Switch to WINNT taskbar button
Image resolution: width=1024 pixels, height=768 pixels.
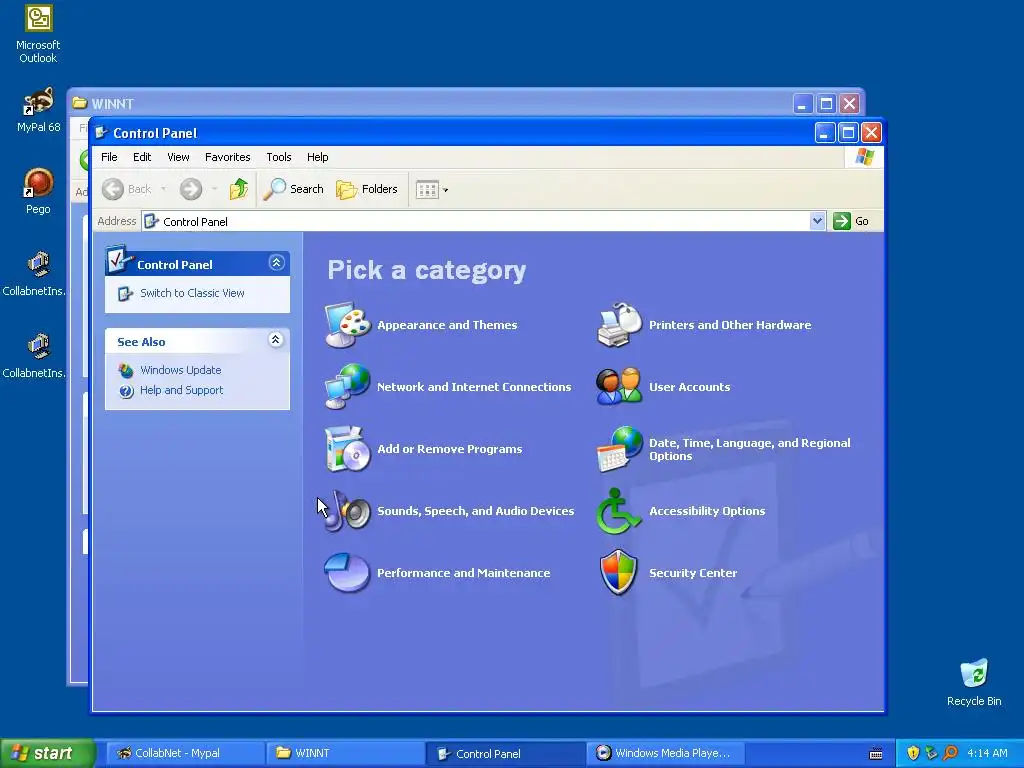[345, 754]
